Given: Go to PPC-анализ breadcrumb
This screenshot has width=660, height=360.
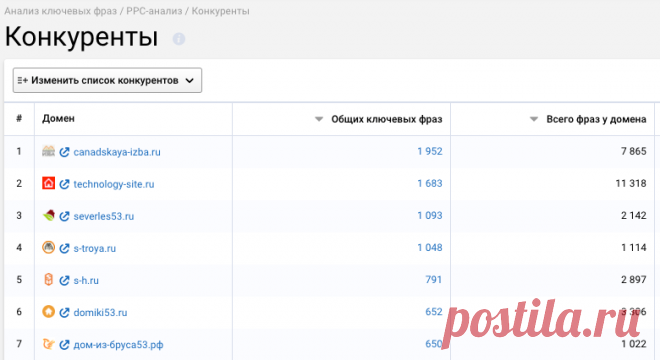Looking at the screenshot, I should tap(154, 11).
